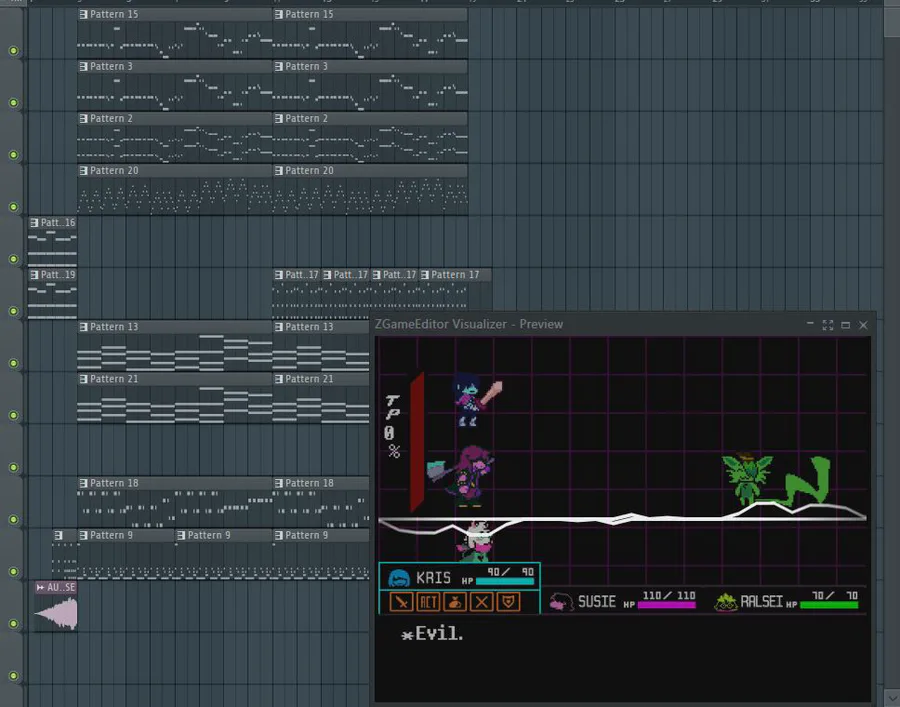Click Susie's head icon in the party panel
900x707 pixels.
click(x=561, y=601)
